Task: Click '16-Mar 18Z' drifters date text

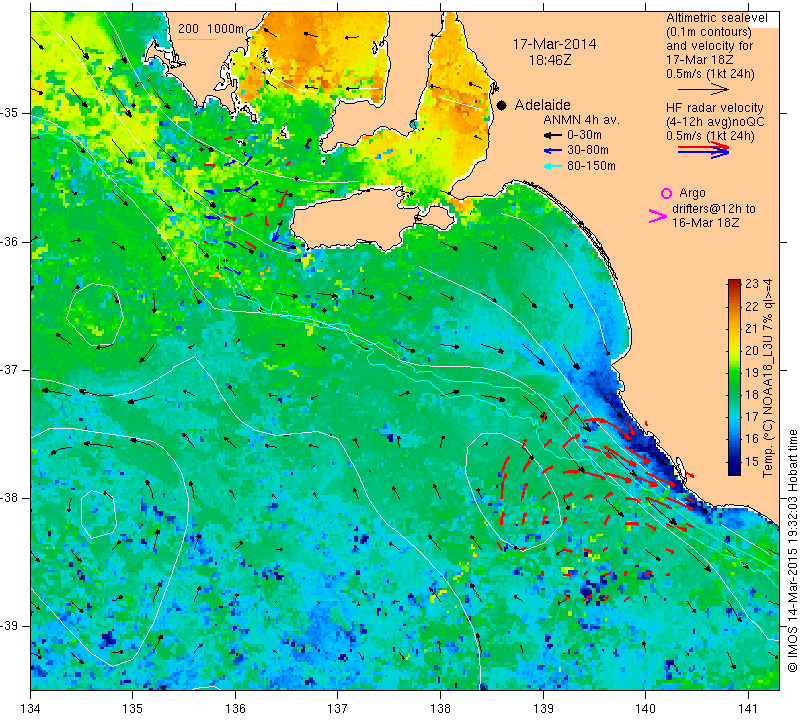Action: [706, 223]
